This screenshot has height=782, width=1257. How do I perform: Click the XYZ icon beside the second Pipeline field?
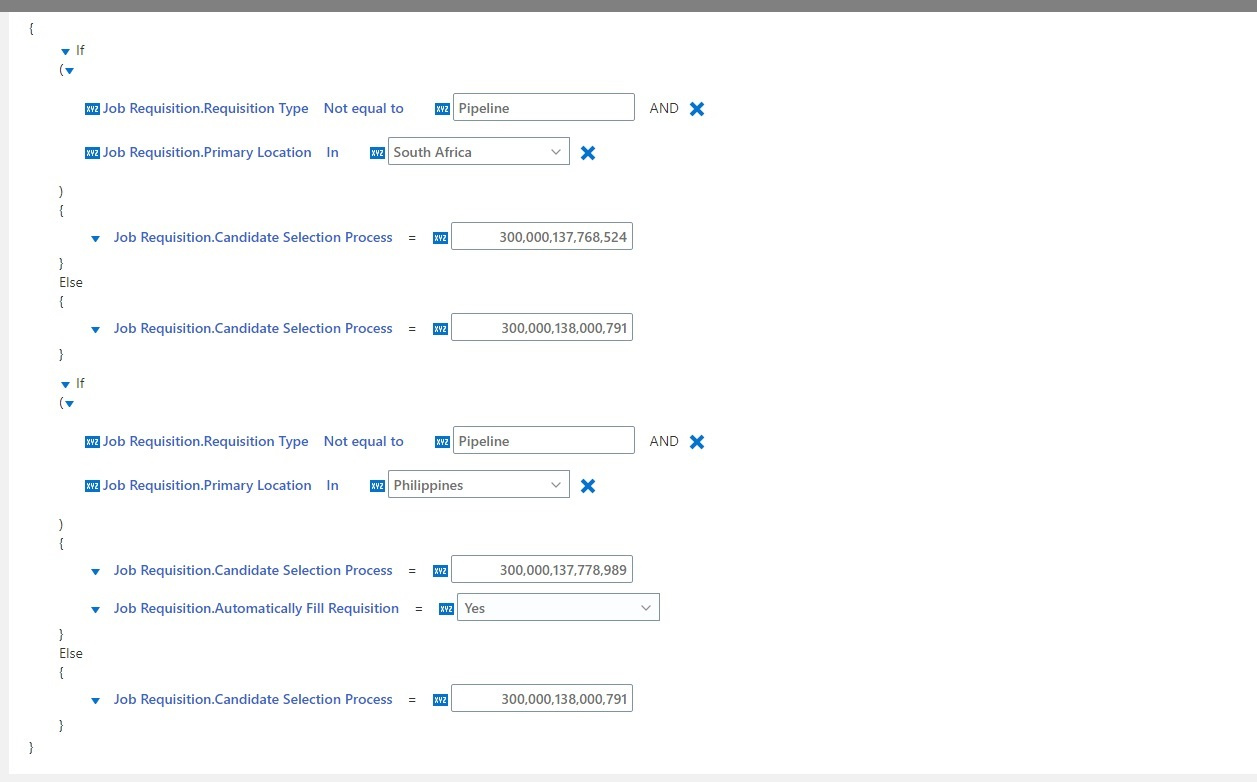(x=441, y=440)
